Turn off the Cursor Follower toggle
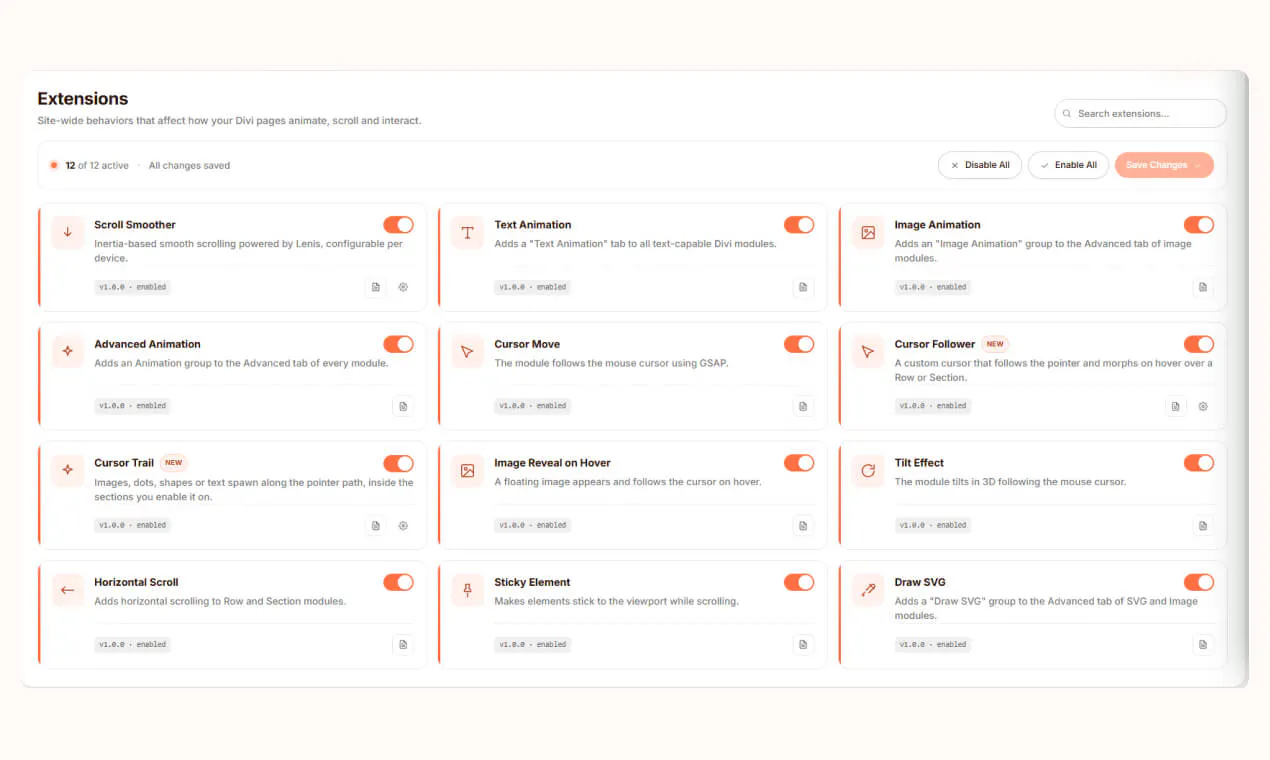This screenshot has height=760, width=1270. 1199,344
